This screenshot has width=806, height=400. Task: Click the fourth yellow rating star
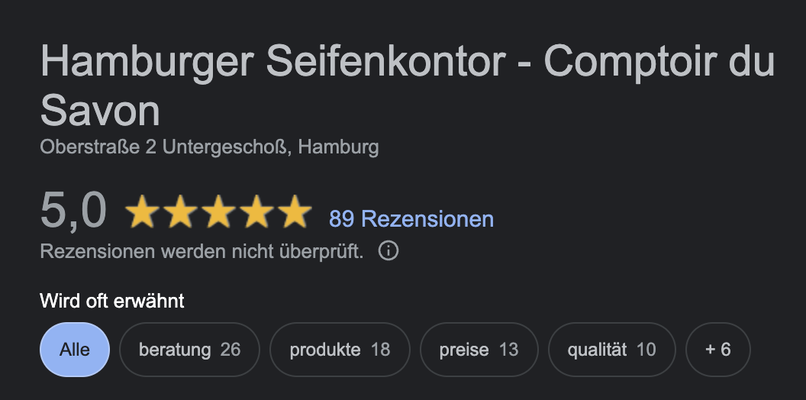tap(257, 211)
